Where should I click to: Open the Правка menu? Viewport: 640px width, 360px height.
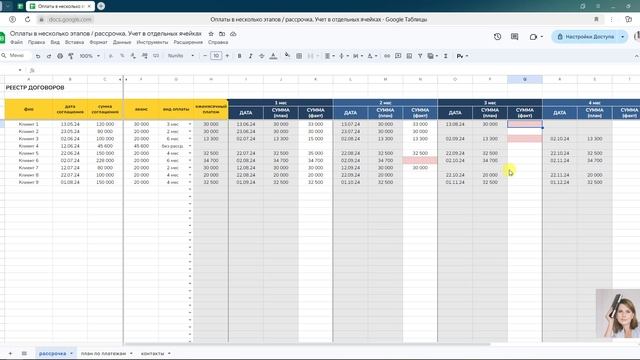tap(36, 42)
